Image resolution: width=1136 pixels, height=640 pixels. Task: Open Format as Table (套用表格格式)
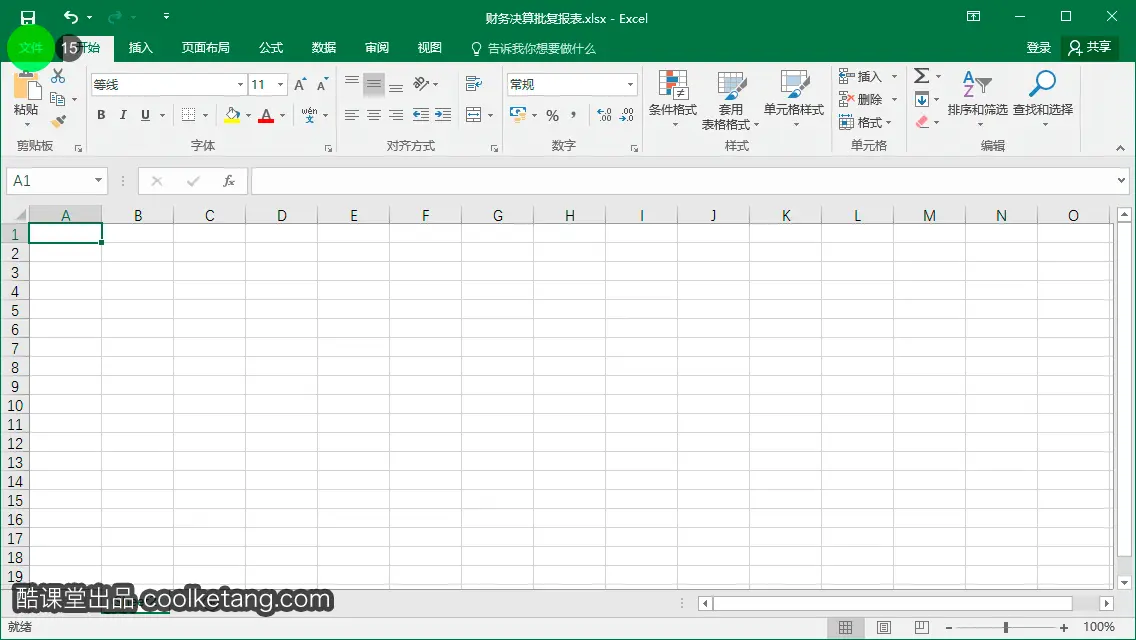730,99
